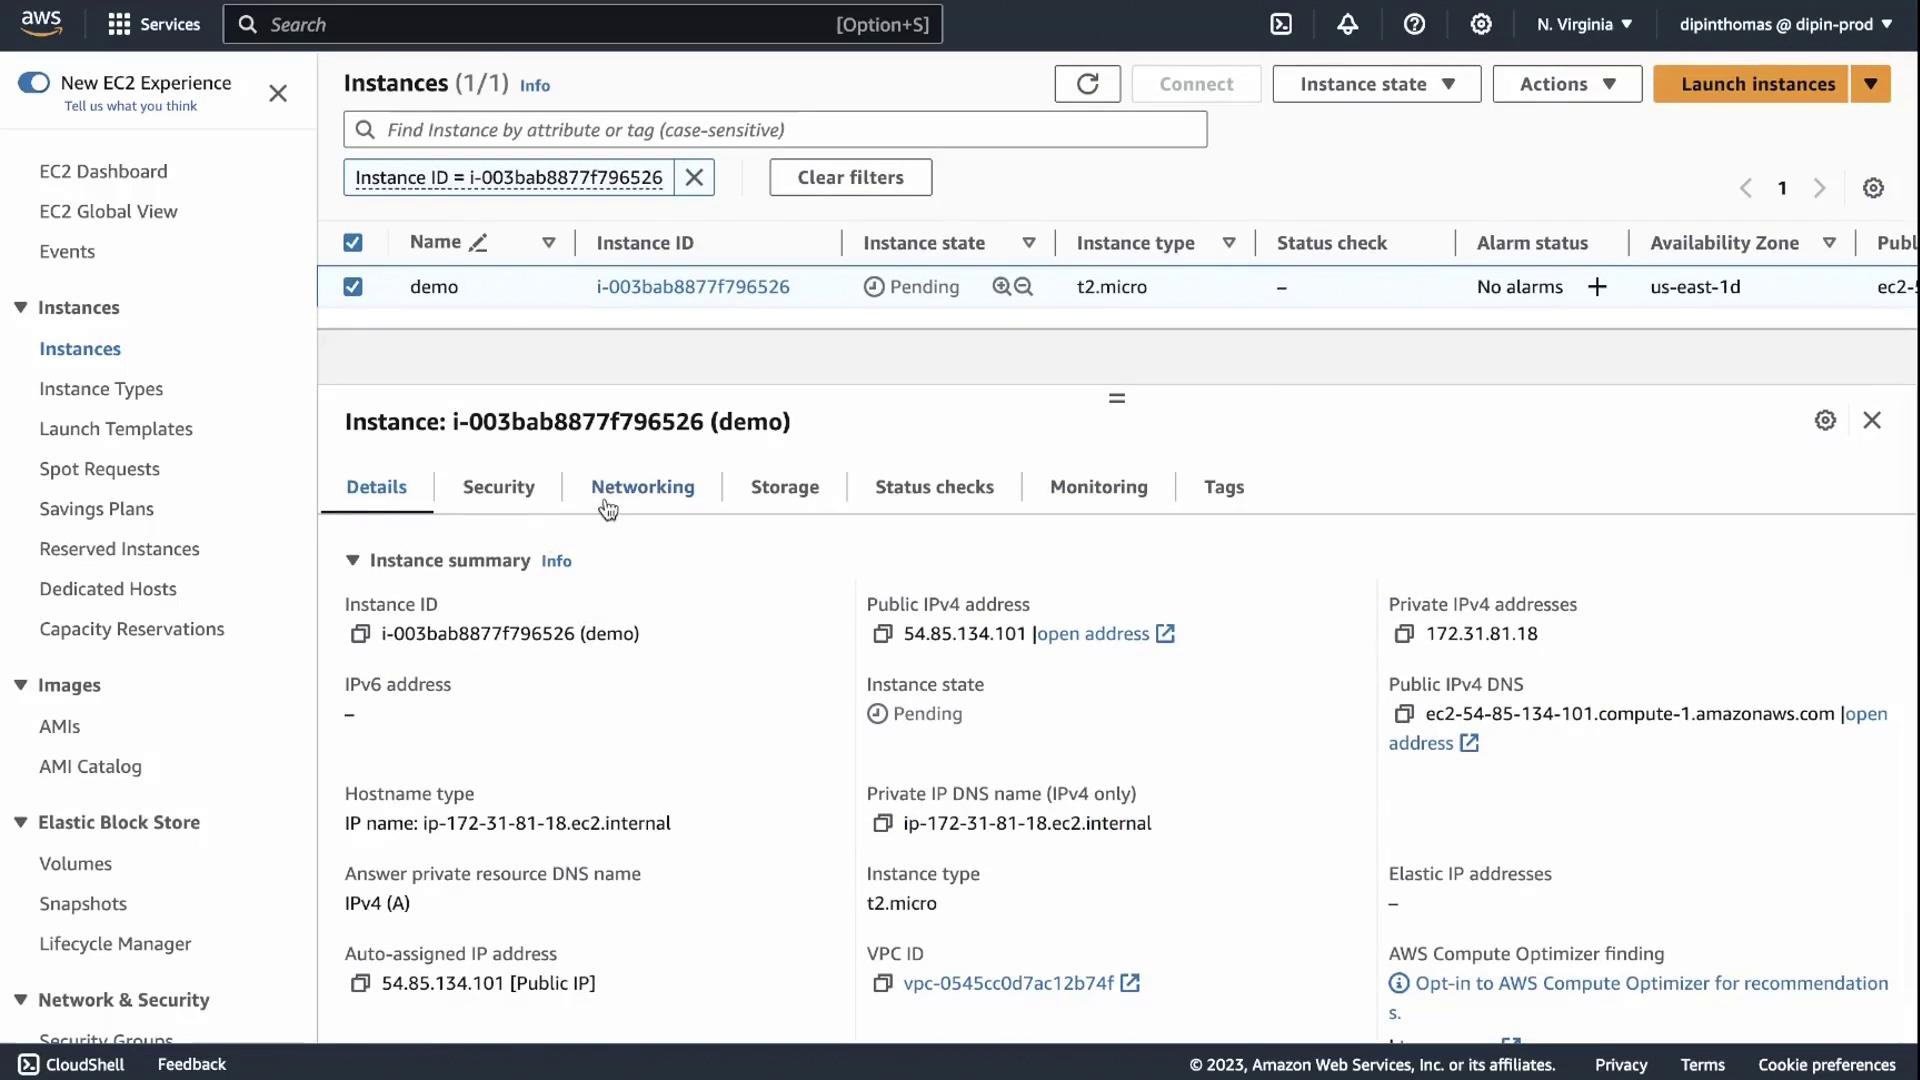The width and height of the screenshot is (1920, 1080).
Task: Open the Status checks tab
Action: click(x=934, y=487)
